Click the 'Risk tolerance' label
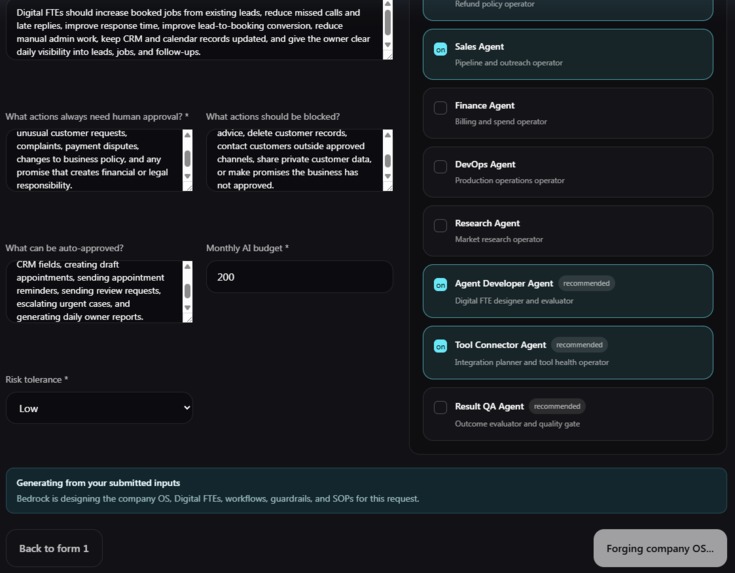 pyautogui.click(x=36, y=379)
